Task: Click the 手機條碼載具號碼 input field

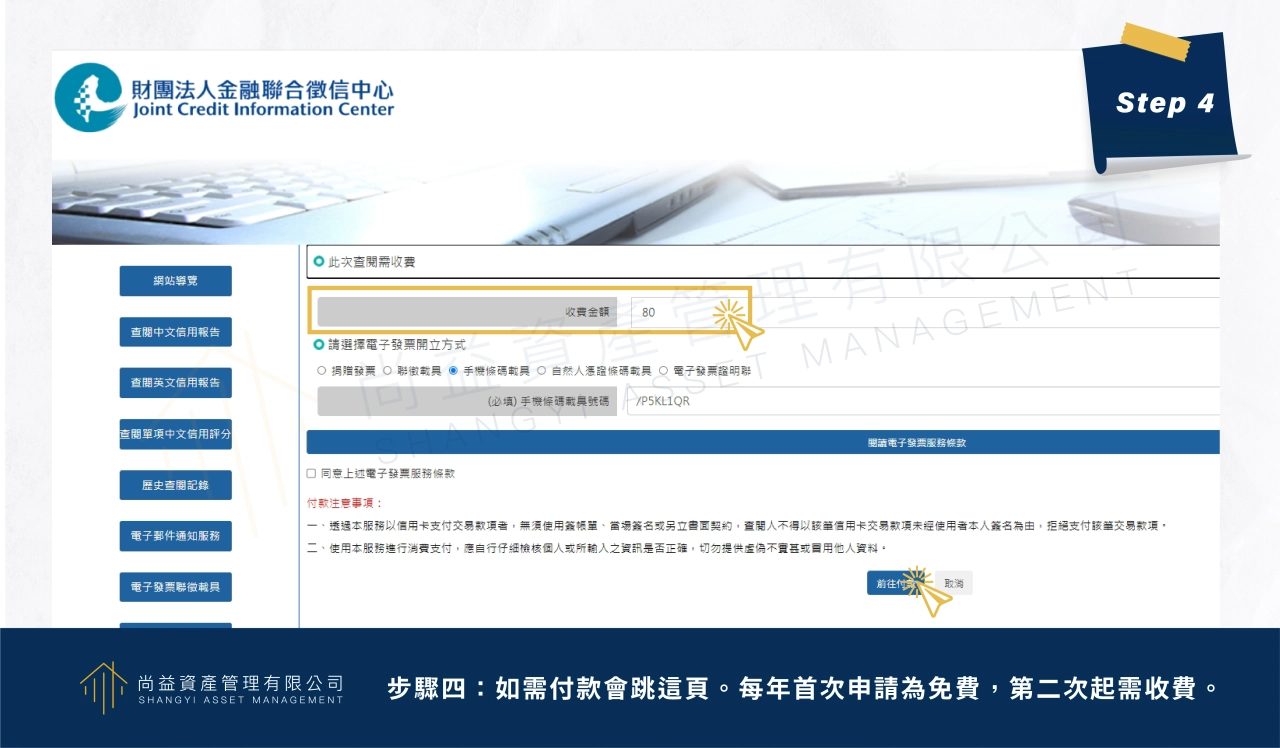Action: [923, 401]
